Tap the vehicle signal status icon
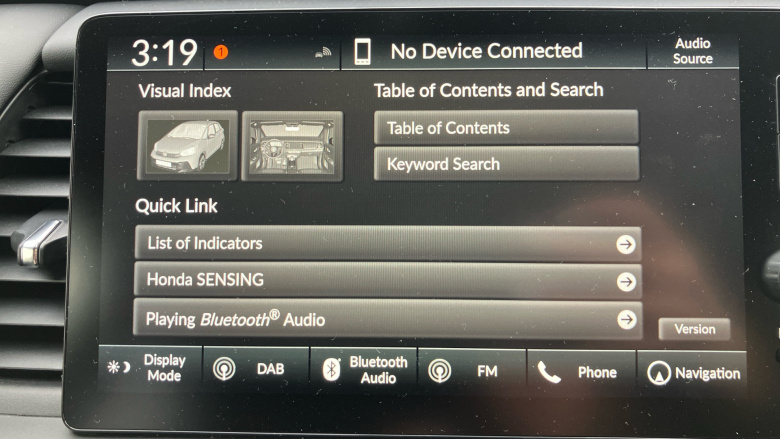This screenshot has width=780, height=439. click(x=323, y=52)
